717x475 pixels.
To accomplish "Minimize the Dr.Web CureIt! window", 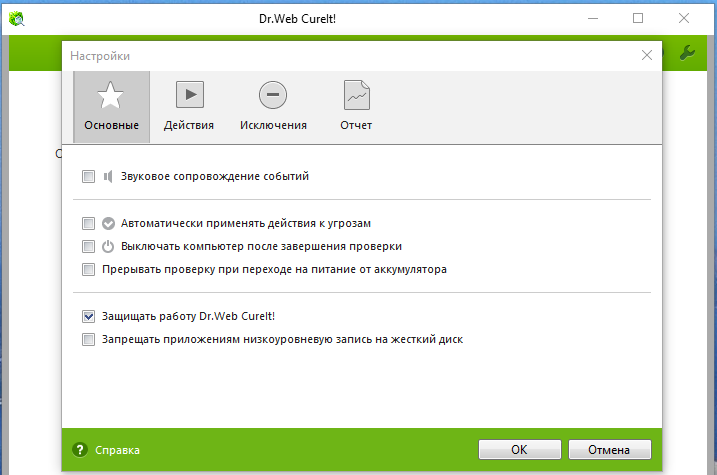I will pyautogui.click(x=593, y=18).
